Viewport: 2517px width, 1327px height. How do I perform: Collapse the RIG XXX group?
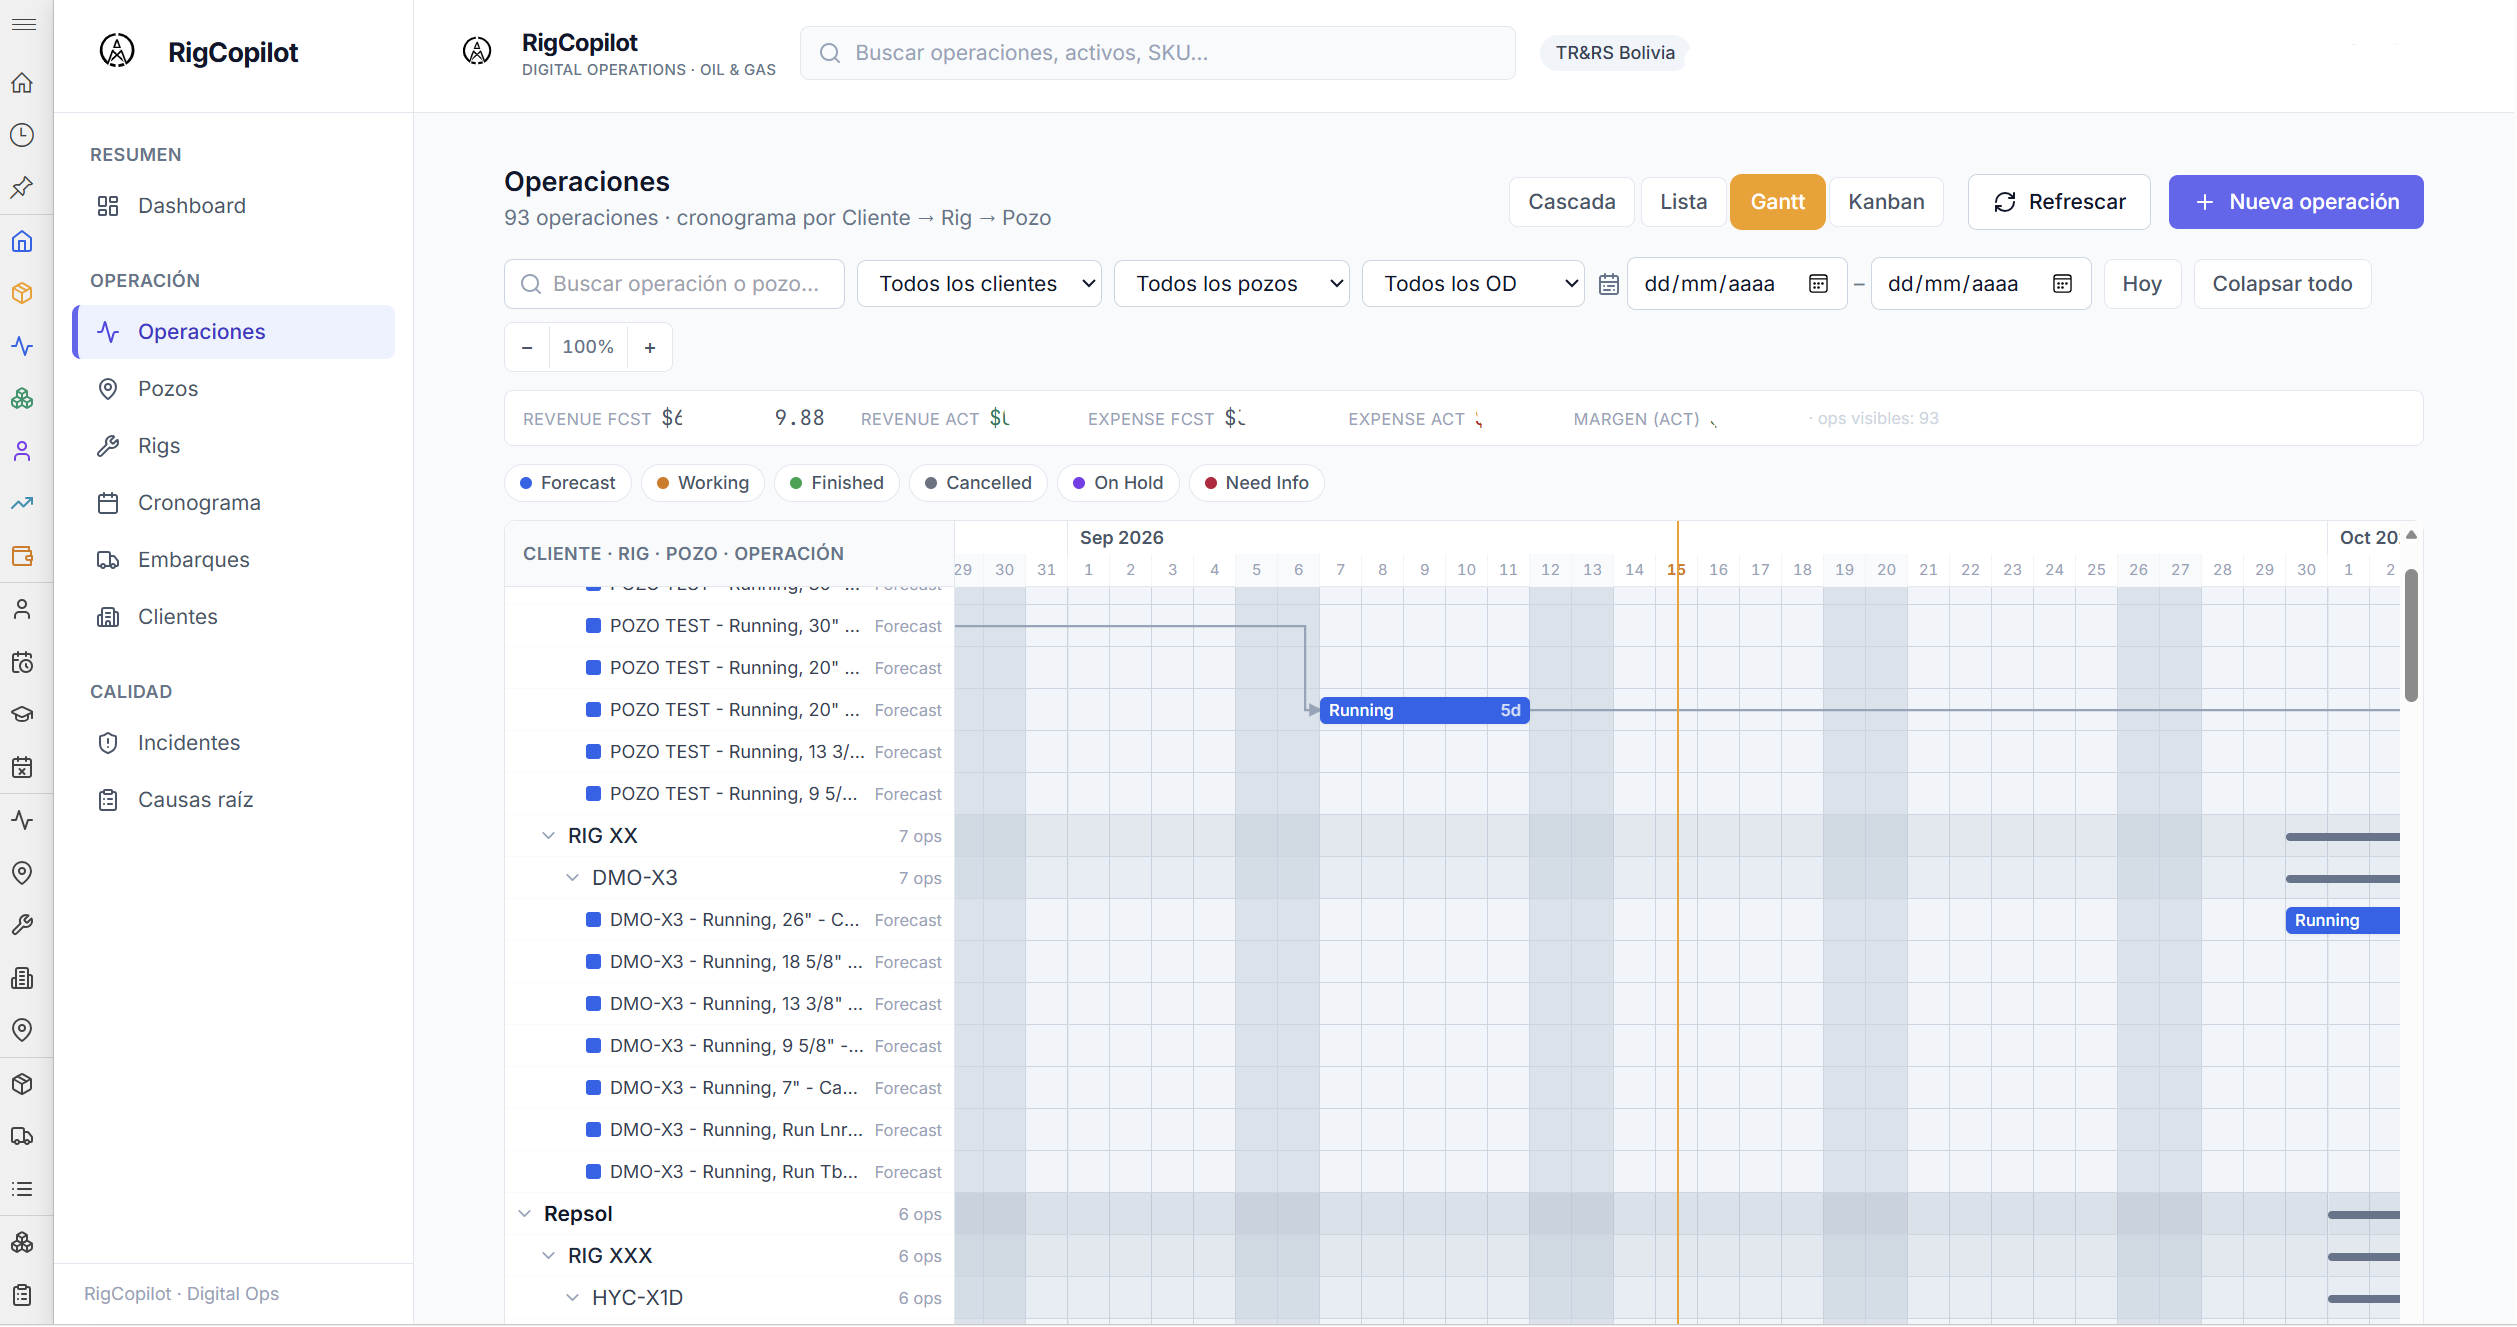[x=548, y=1256]
